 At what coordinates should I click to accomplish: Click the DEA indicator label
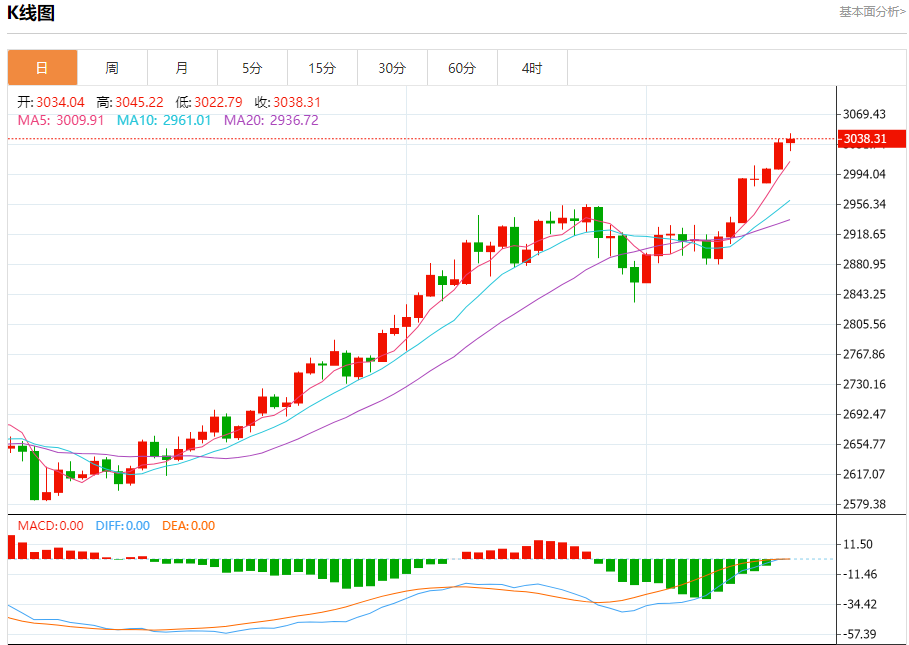coord(188,526)
